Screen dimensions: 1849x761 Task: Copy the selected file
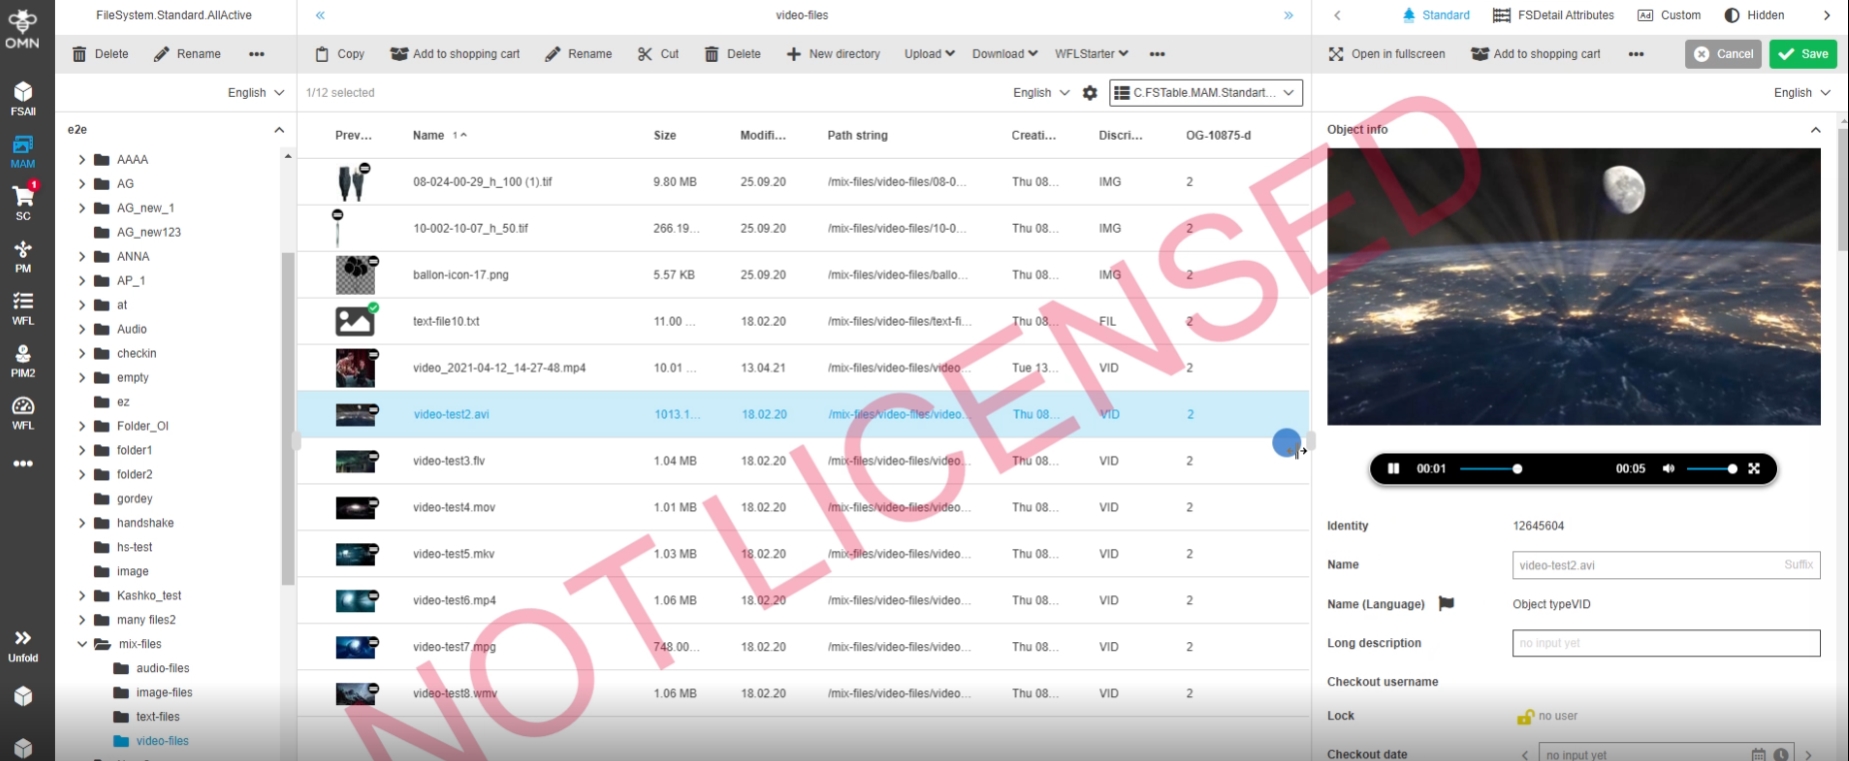tap(340, 54)
